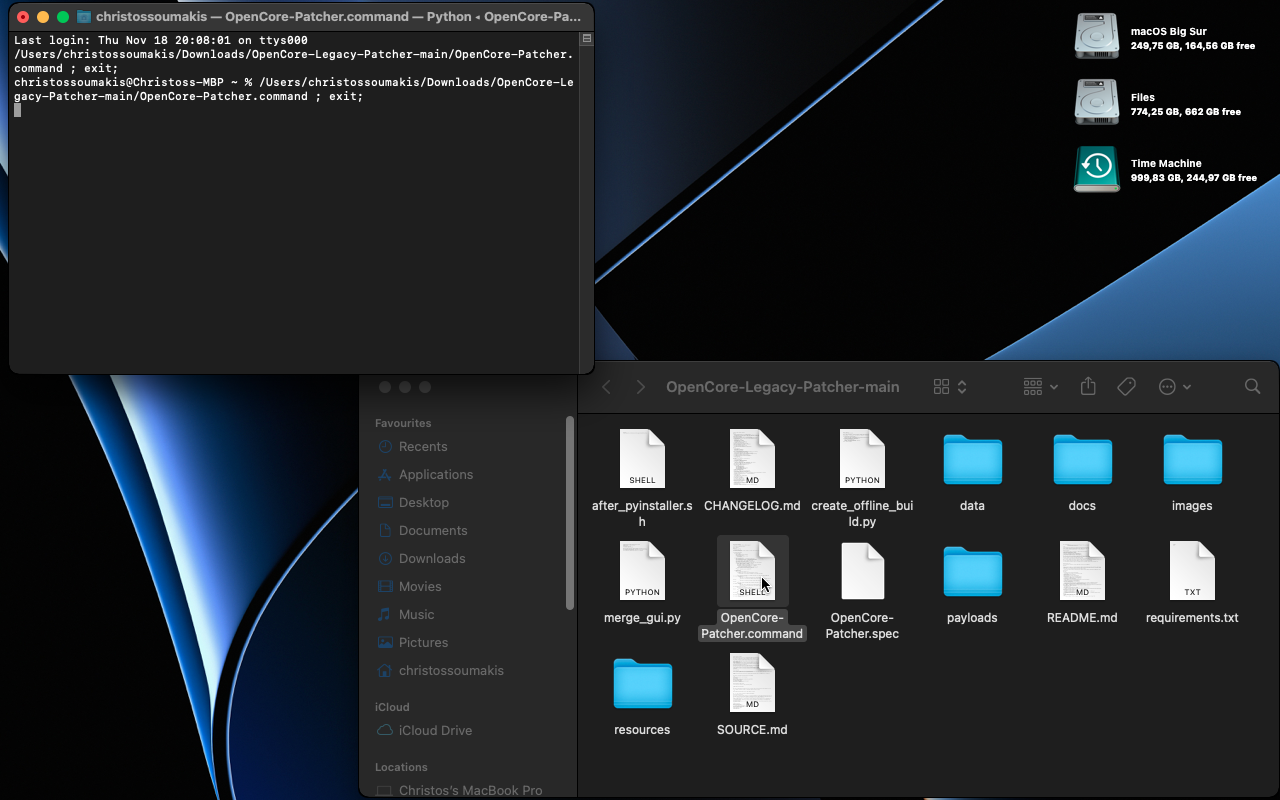Viewport: 1280px width, 800px height.
Task: Click the Finder forward arrow
Action: [641, 387]
